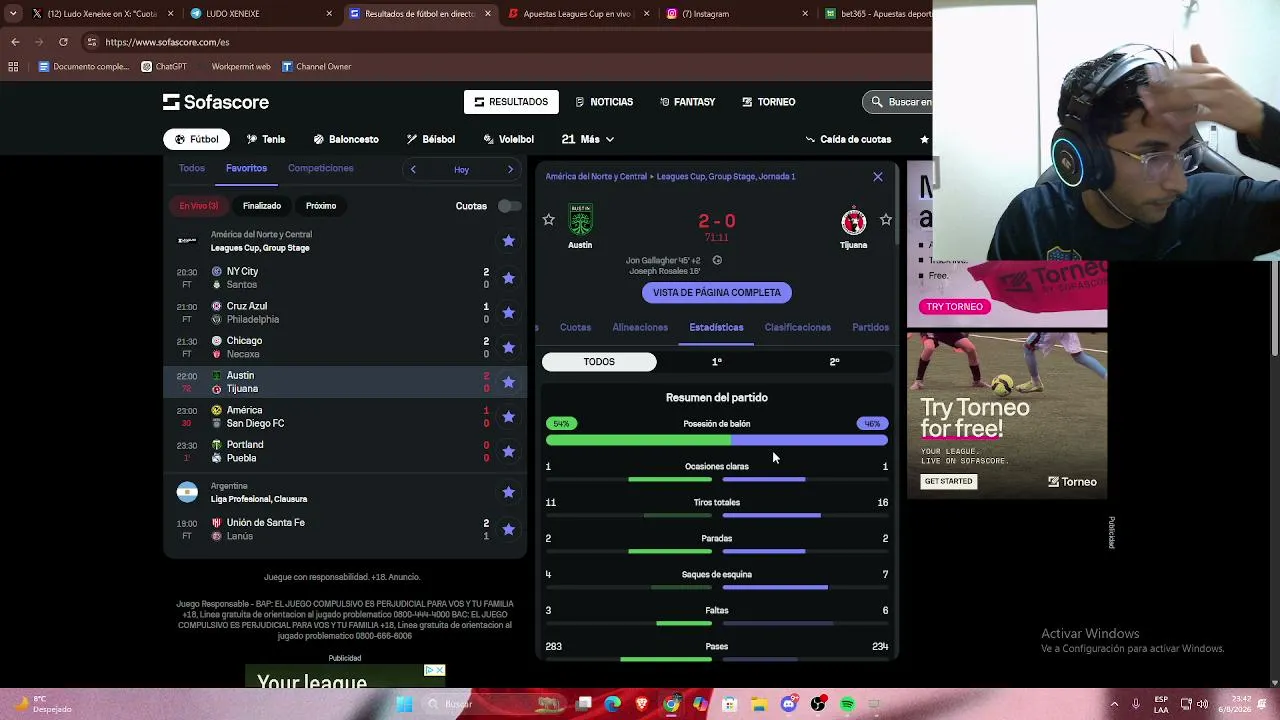Click GET STARTED in Torneo ad

click(948, 482)
